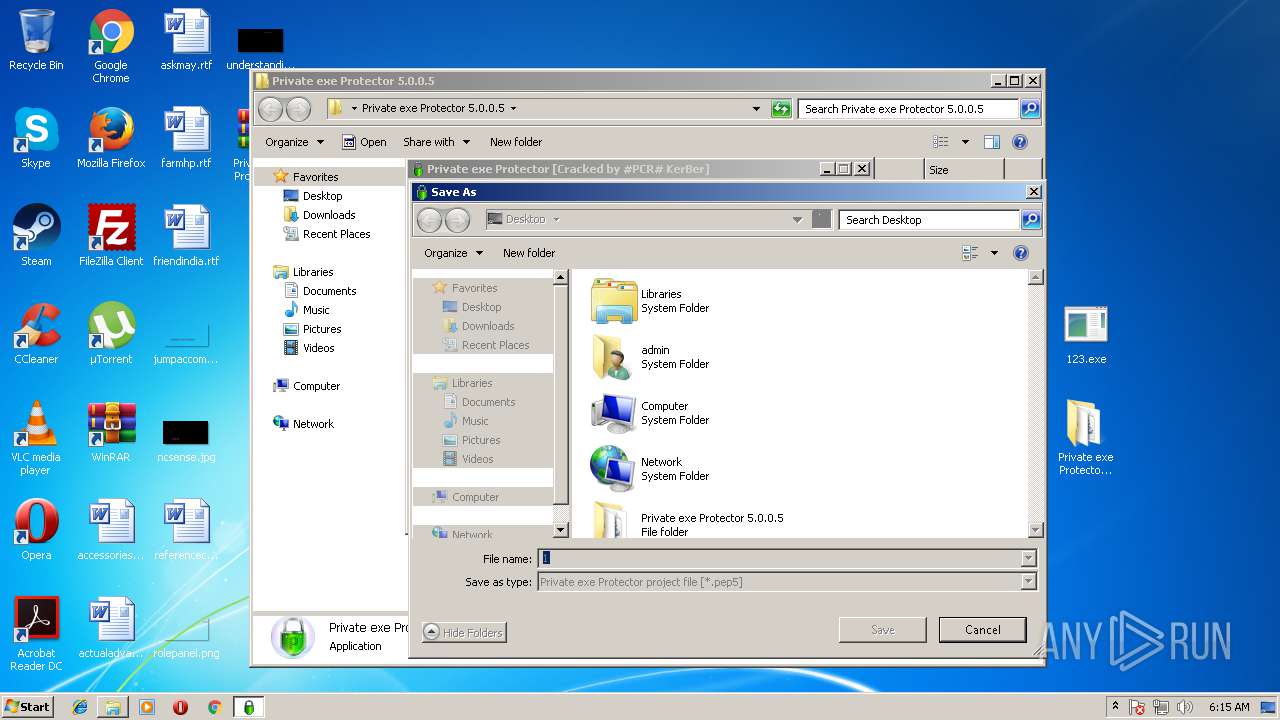Launch Mozilla Firefox desktop shortcut
The image size is (1280, 720).
[x=111, y=138]
